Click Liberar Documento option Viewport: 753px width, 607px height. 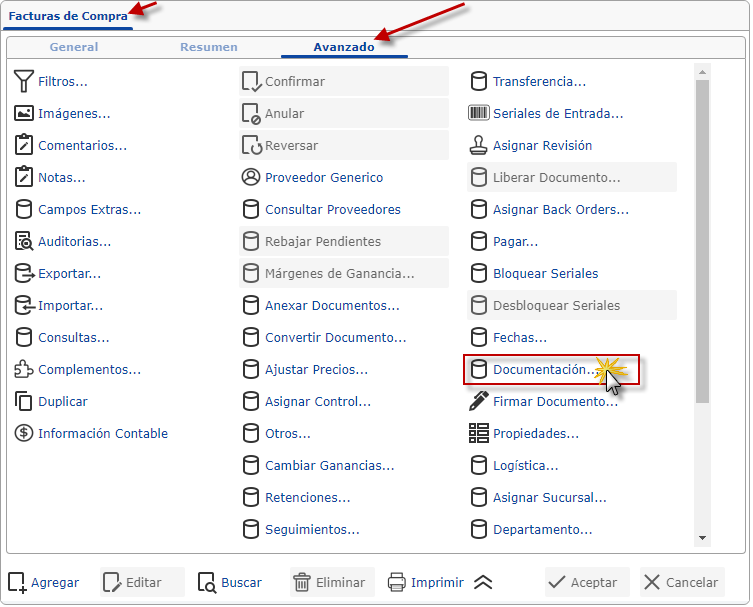pos(571,177)
